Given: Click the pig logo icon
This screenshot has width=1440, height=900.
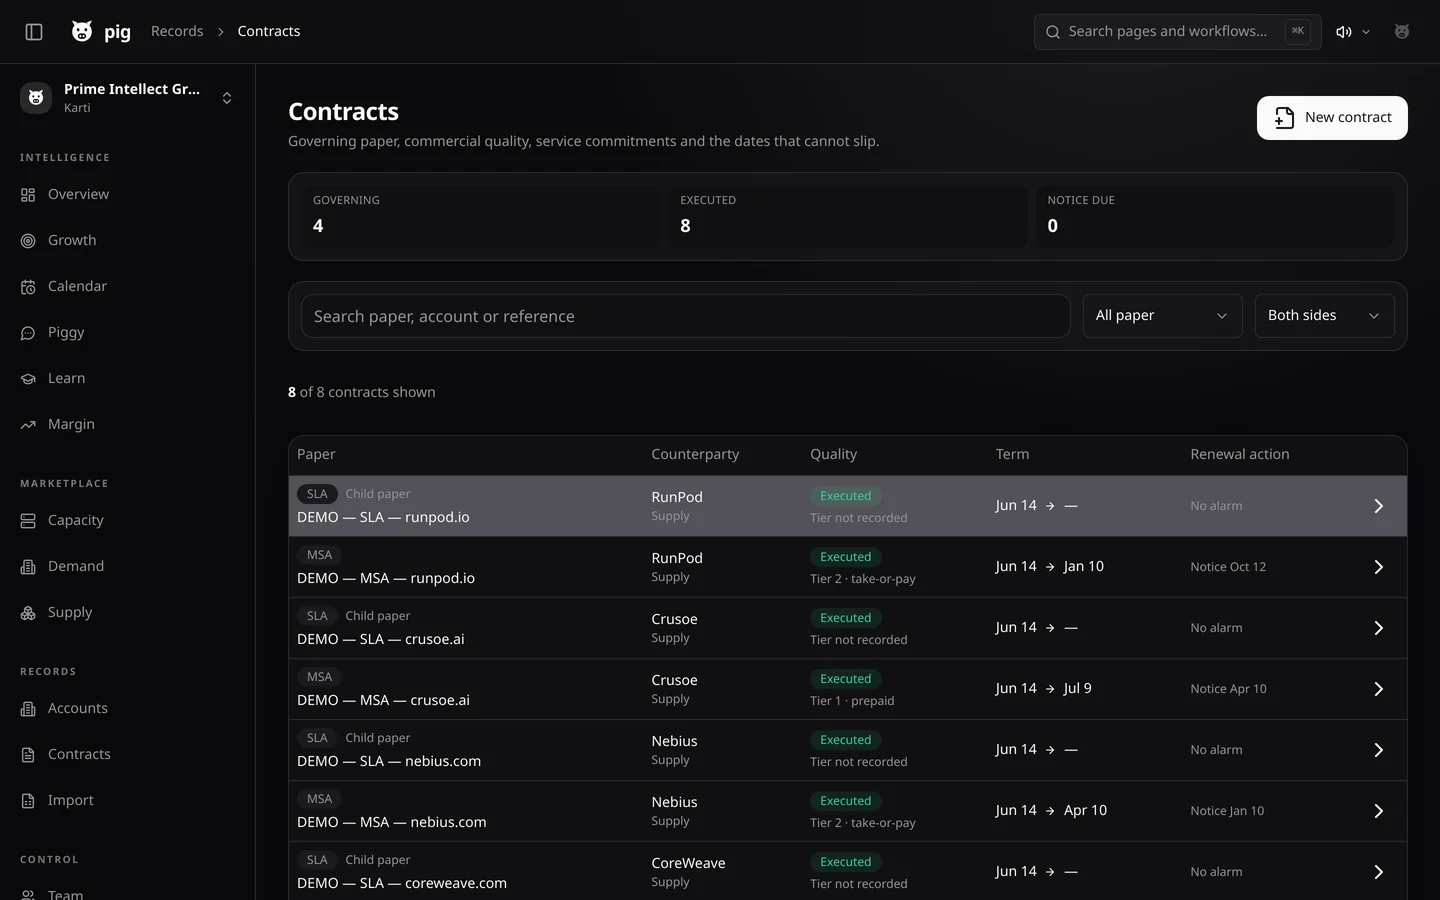Looking at the screenshot, I should pos(82,32).
